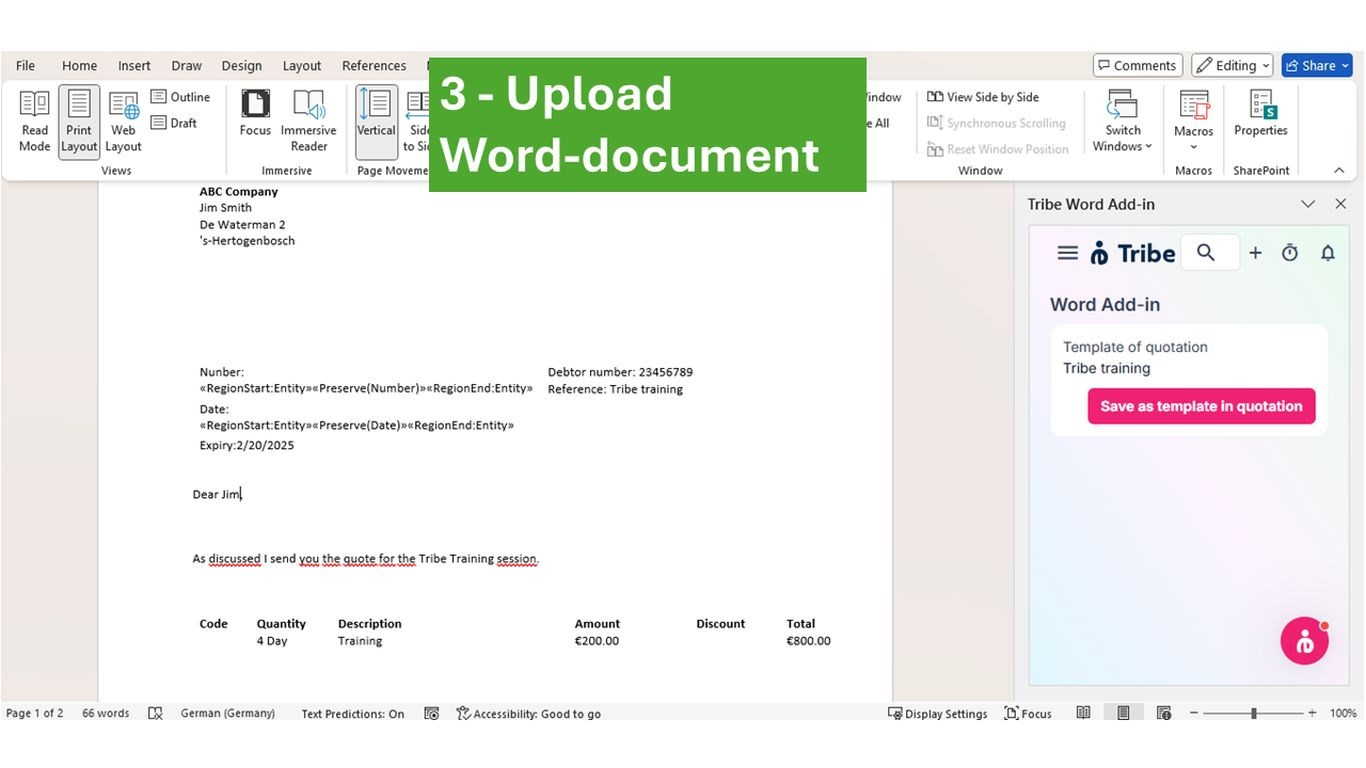Choose the Outline view
1366x768 pixels.
point(181,97)
